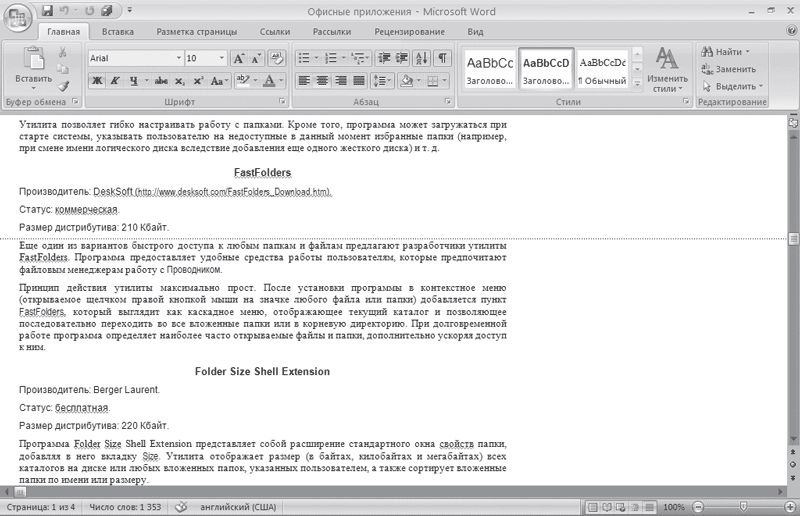Click the spelling check icon in status bar

pos(181,507)
